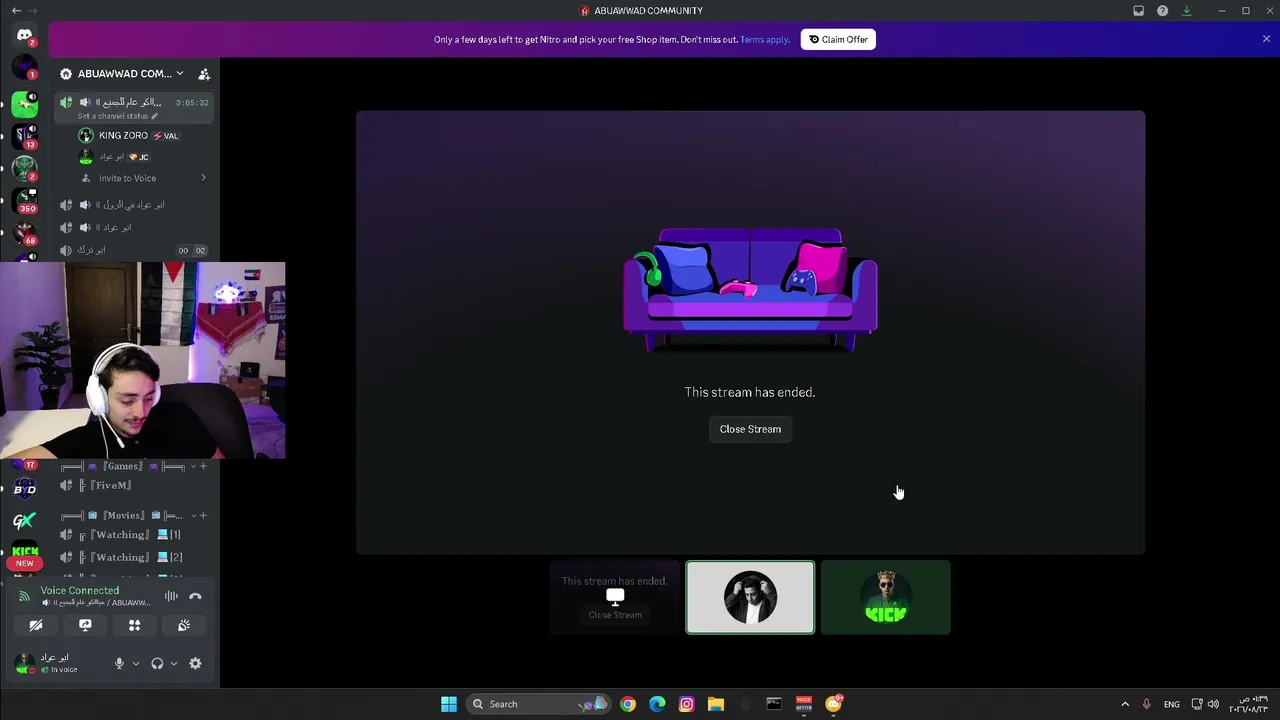1280x720 pixels.
Task: Open the Windows Start menu
Action: point(449,704)
